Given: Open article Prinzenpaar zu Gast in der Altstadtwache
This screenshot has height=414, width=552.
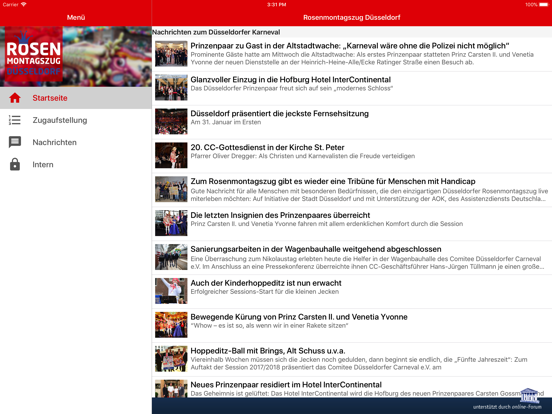Looking at the screenshot, I should pyautogui.click(x=352, y=55).
